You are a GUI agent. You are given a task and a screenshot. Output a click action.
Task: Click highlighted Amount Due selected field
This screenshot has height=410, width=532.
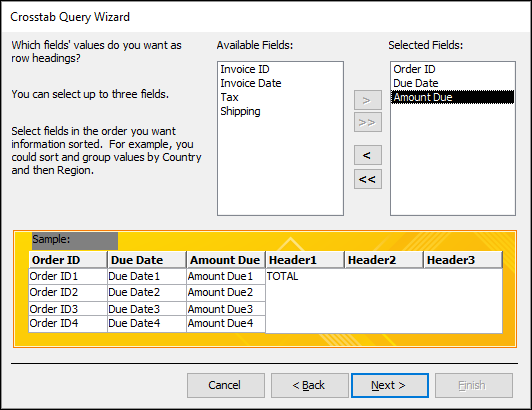[453, 97]
